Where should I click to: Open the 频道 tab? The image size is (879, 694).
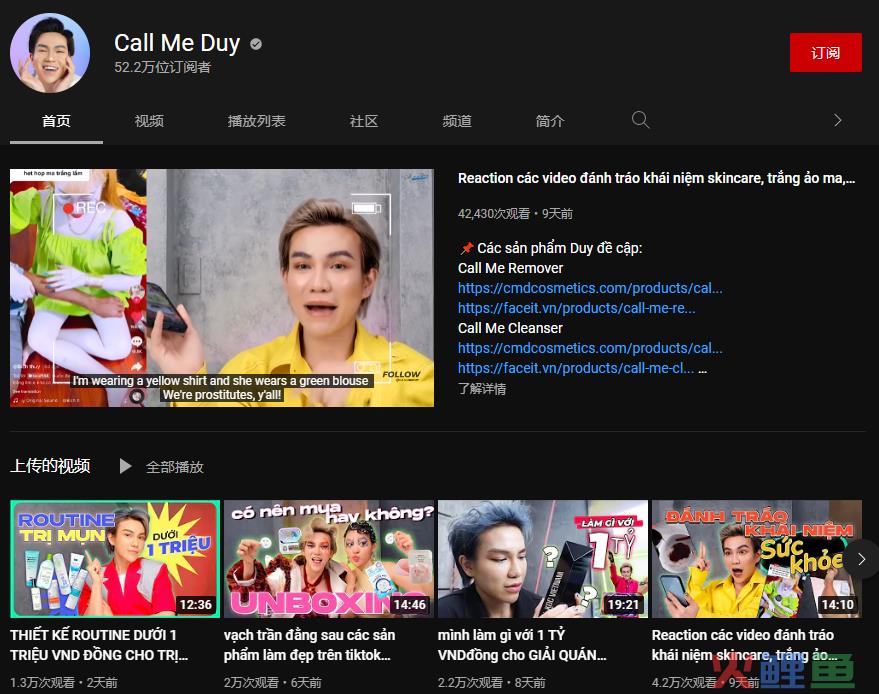point(457,121)
